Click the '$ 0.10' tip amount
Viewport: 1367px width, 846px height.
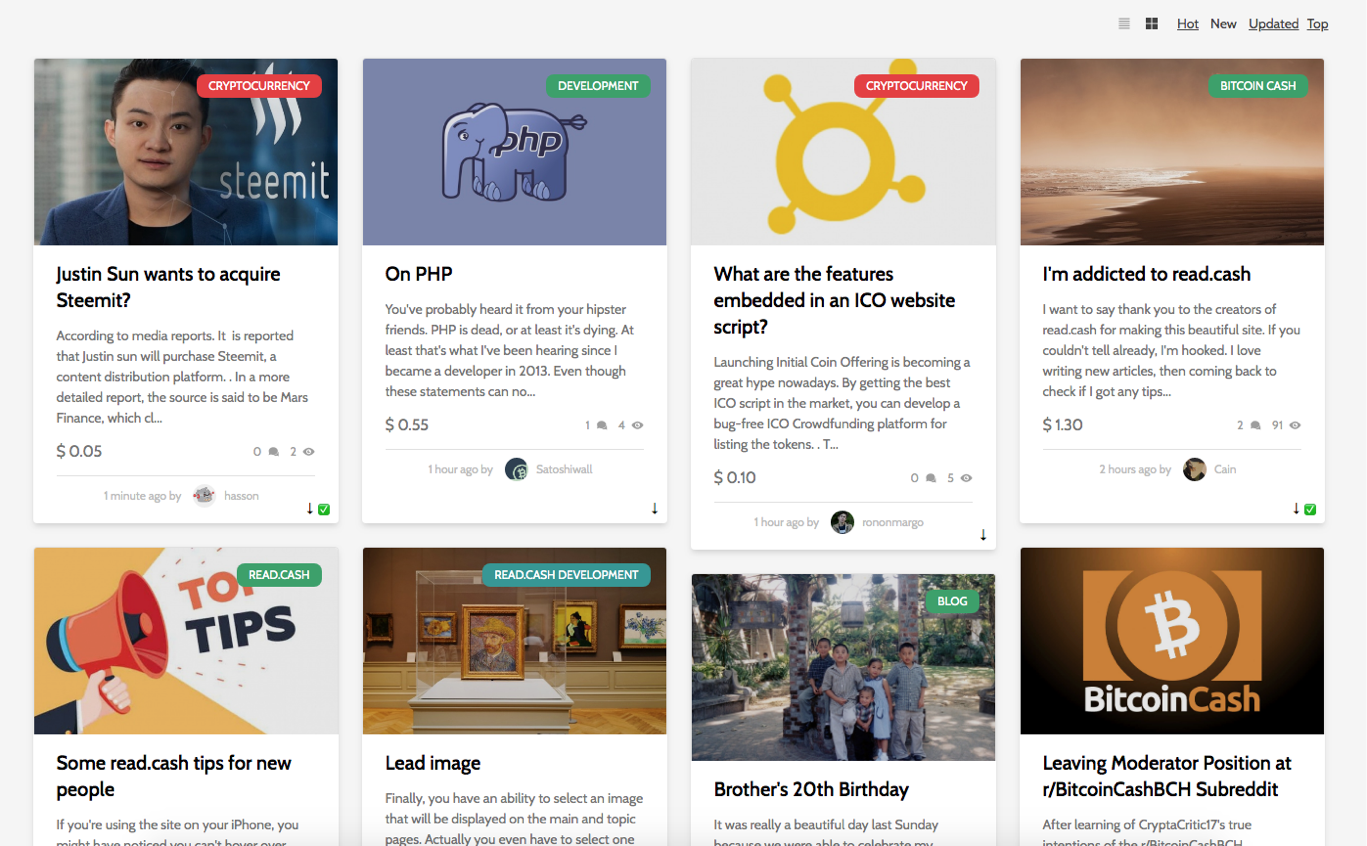pyautogui.click(x=735, y=478)
